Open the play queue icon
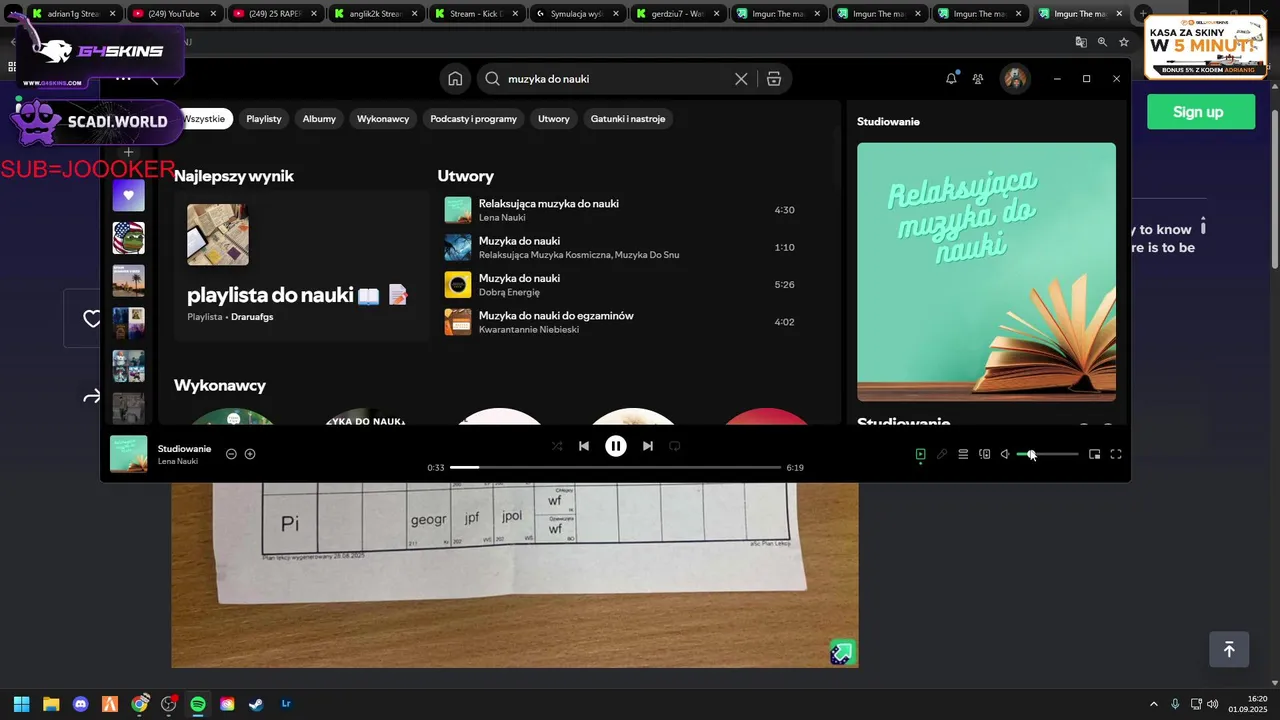Image resolution: width=1280 pixels, height=720 pixels. pos(963,454)
